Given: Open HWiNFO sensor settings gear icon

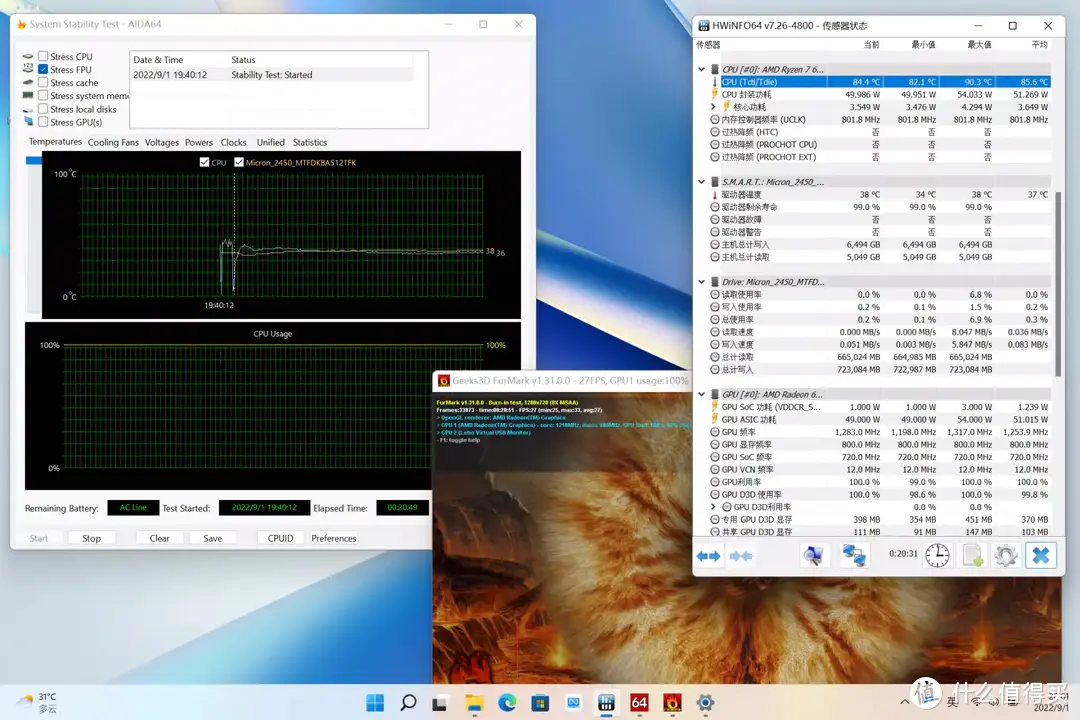Looking at the screenshot, I should click(x=1006, y=555).
